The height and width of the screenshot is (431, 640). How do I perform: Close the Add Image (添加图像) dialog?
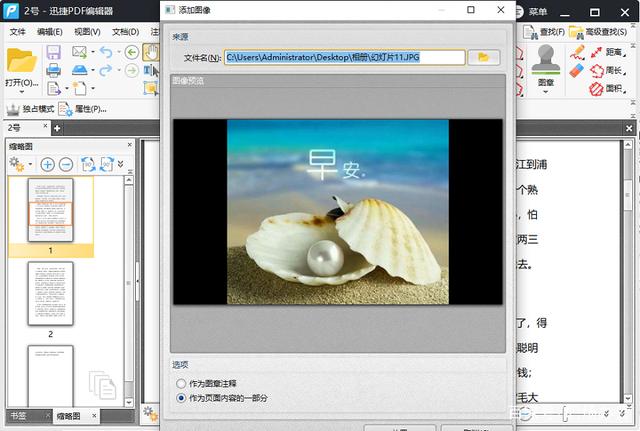[x=501, y=10]
